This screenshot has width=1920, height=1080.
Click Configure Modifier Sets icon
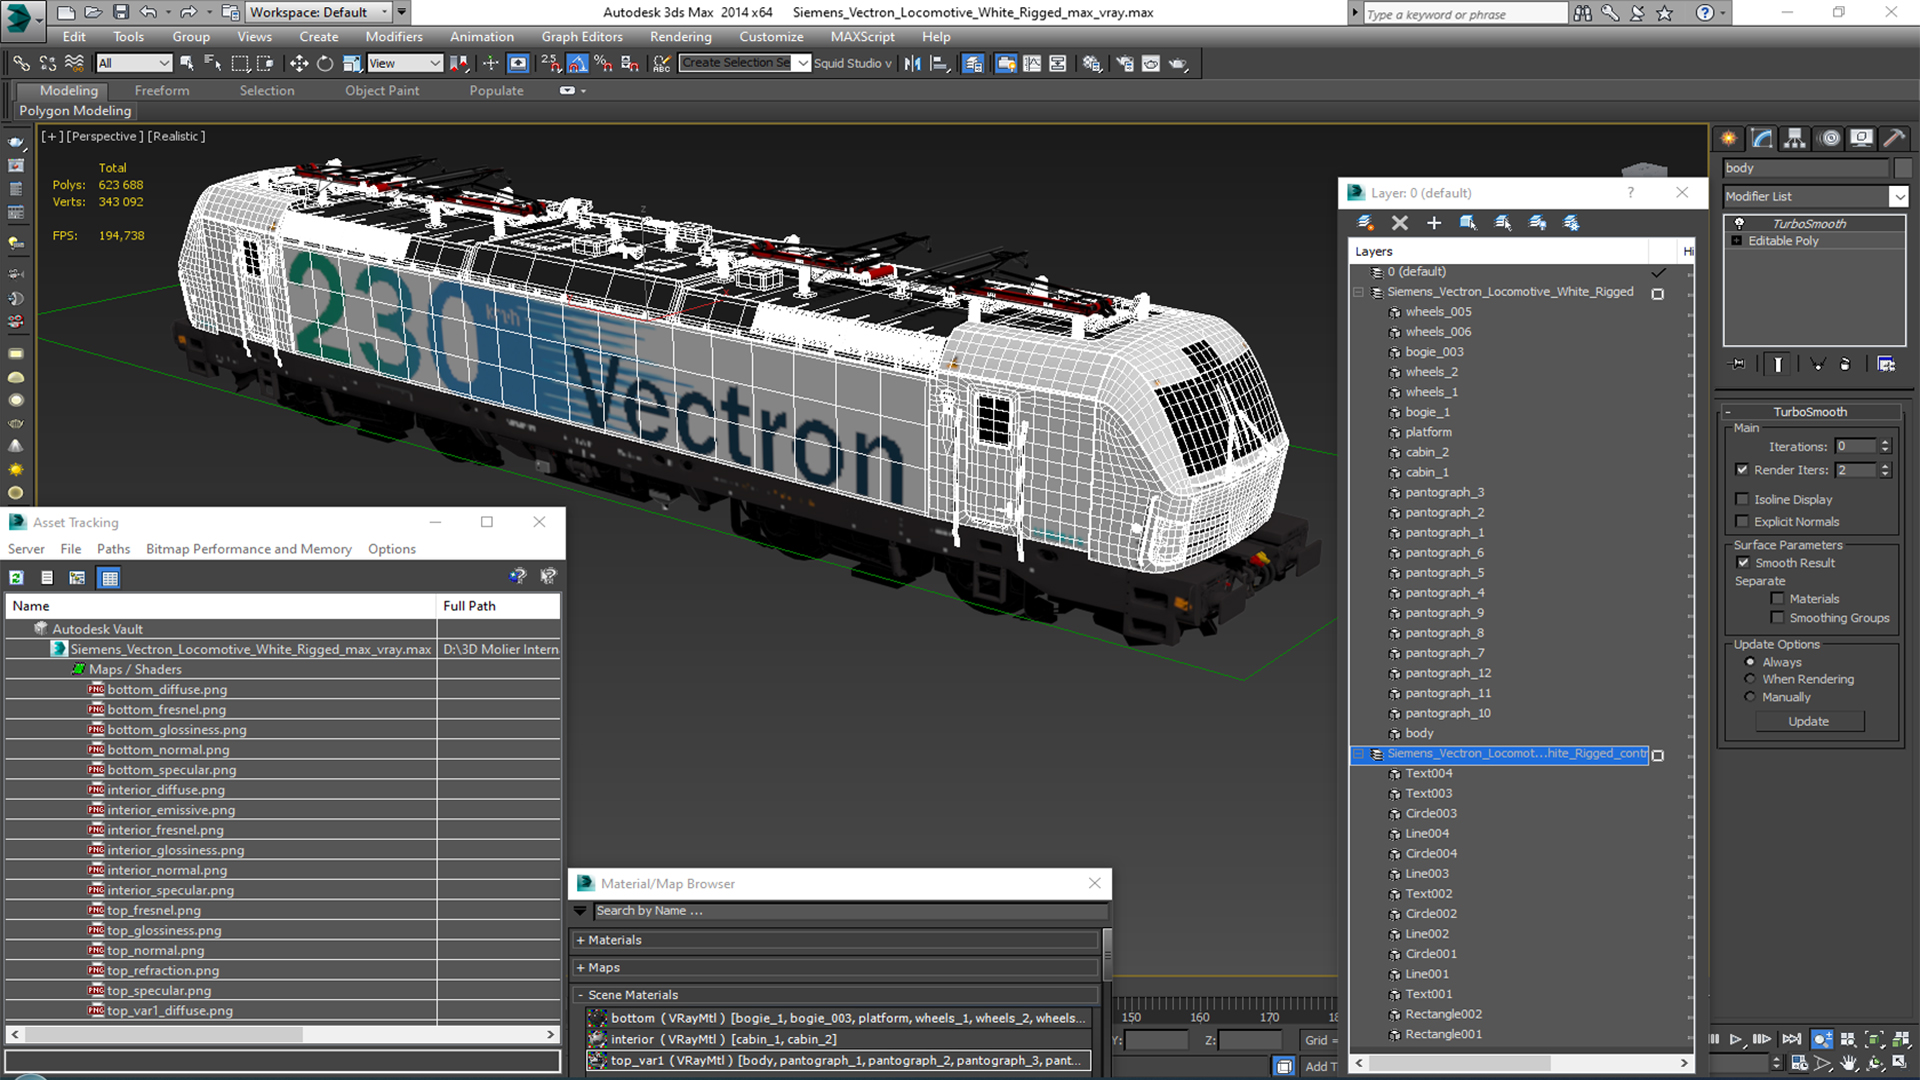[1886, 364]
